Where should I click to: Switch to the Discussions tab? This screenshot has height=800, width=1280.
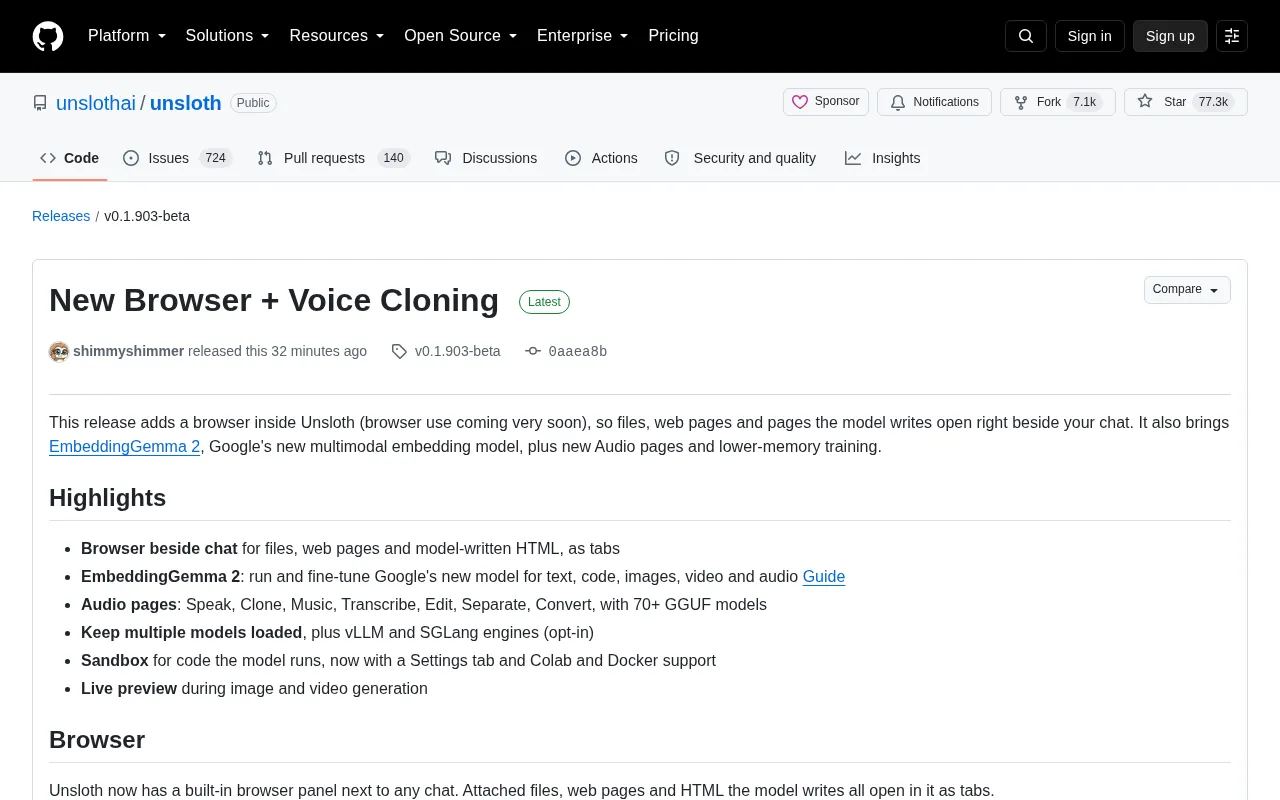[x=486, y=158]
